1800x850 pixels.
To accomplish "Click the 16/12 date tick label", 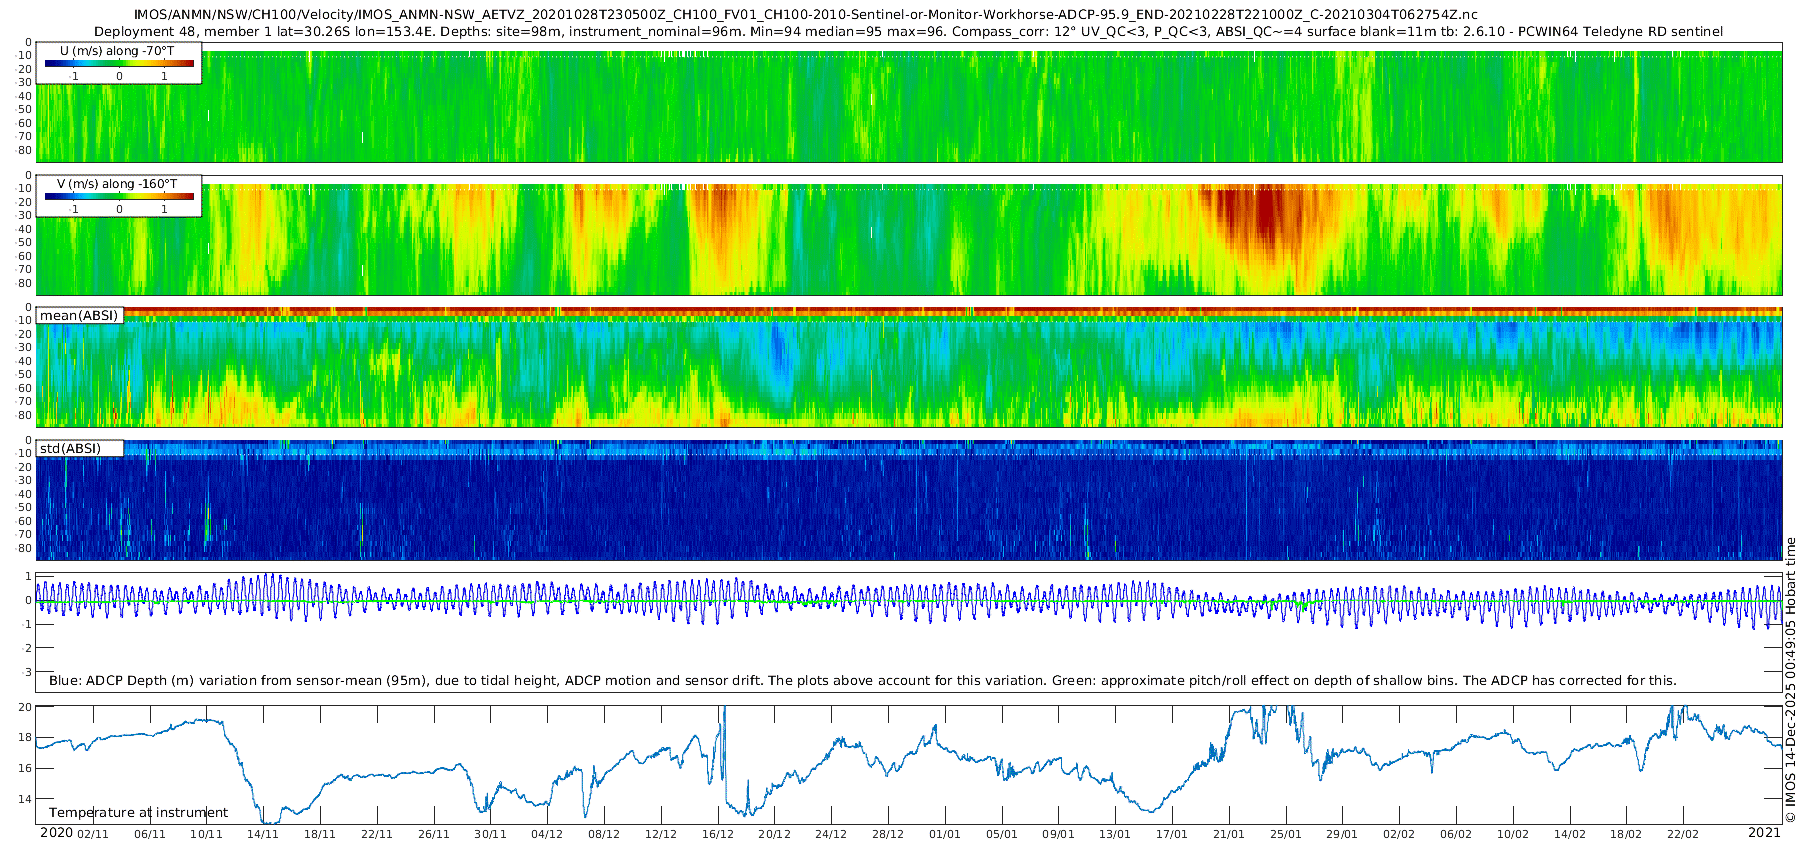I will 717,834.
